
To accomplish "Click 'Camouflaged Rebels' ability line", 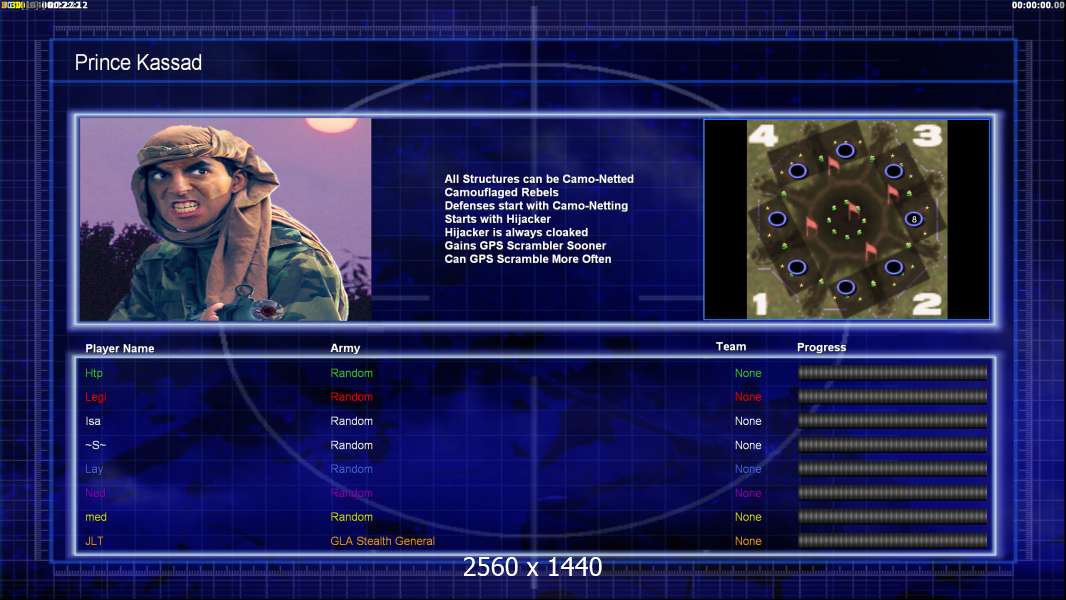I will 502,192.
